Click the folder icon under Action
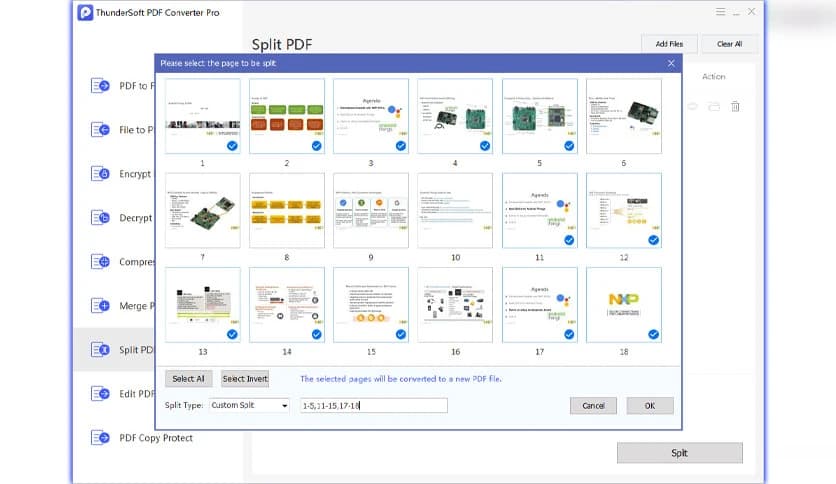The image size is (836, 484). click(714, 107)
